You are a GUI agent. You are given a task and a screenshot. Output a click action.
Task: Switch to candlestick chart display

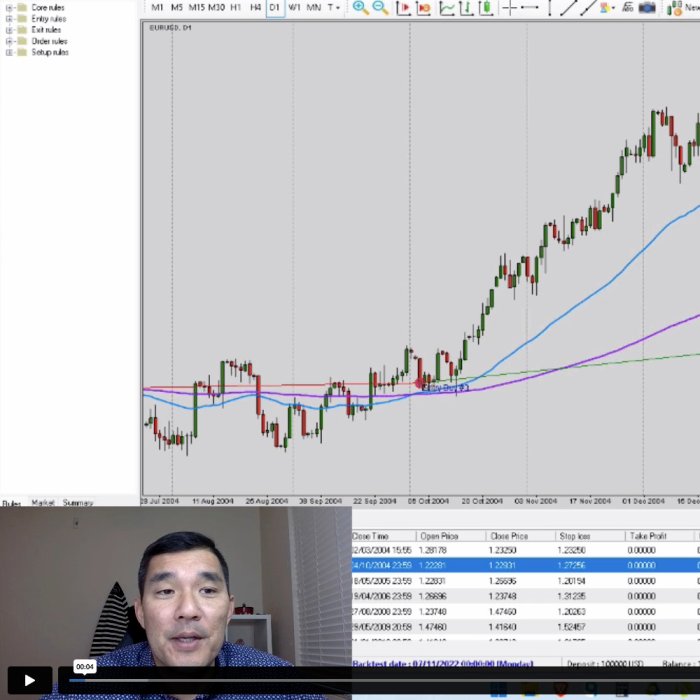tap(486, 7)
